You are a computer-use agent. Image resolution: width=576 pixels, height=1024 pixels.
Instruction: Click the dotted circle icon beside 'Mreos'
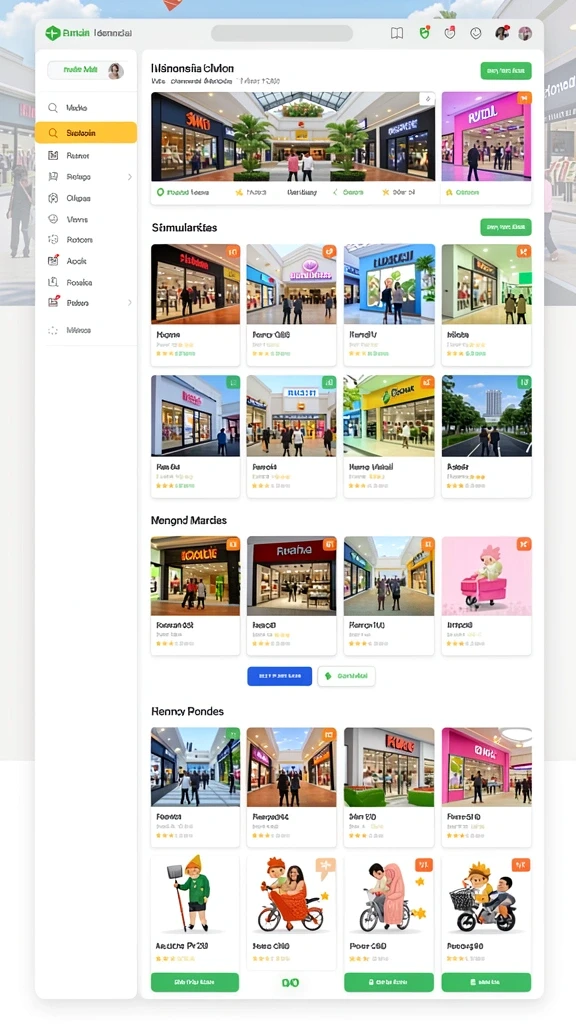point(53,330)
